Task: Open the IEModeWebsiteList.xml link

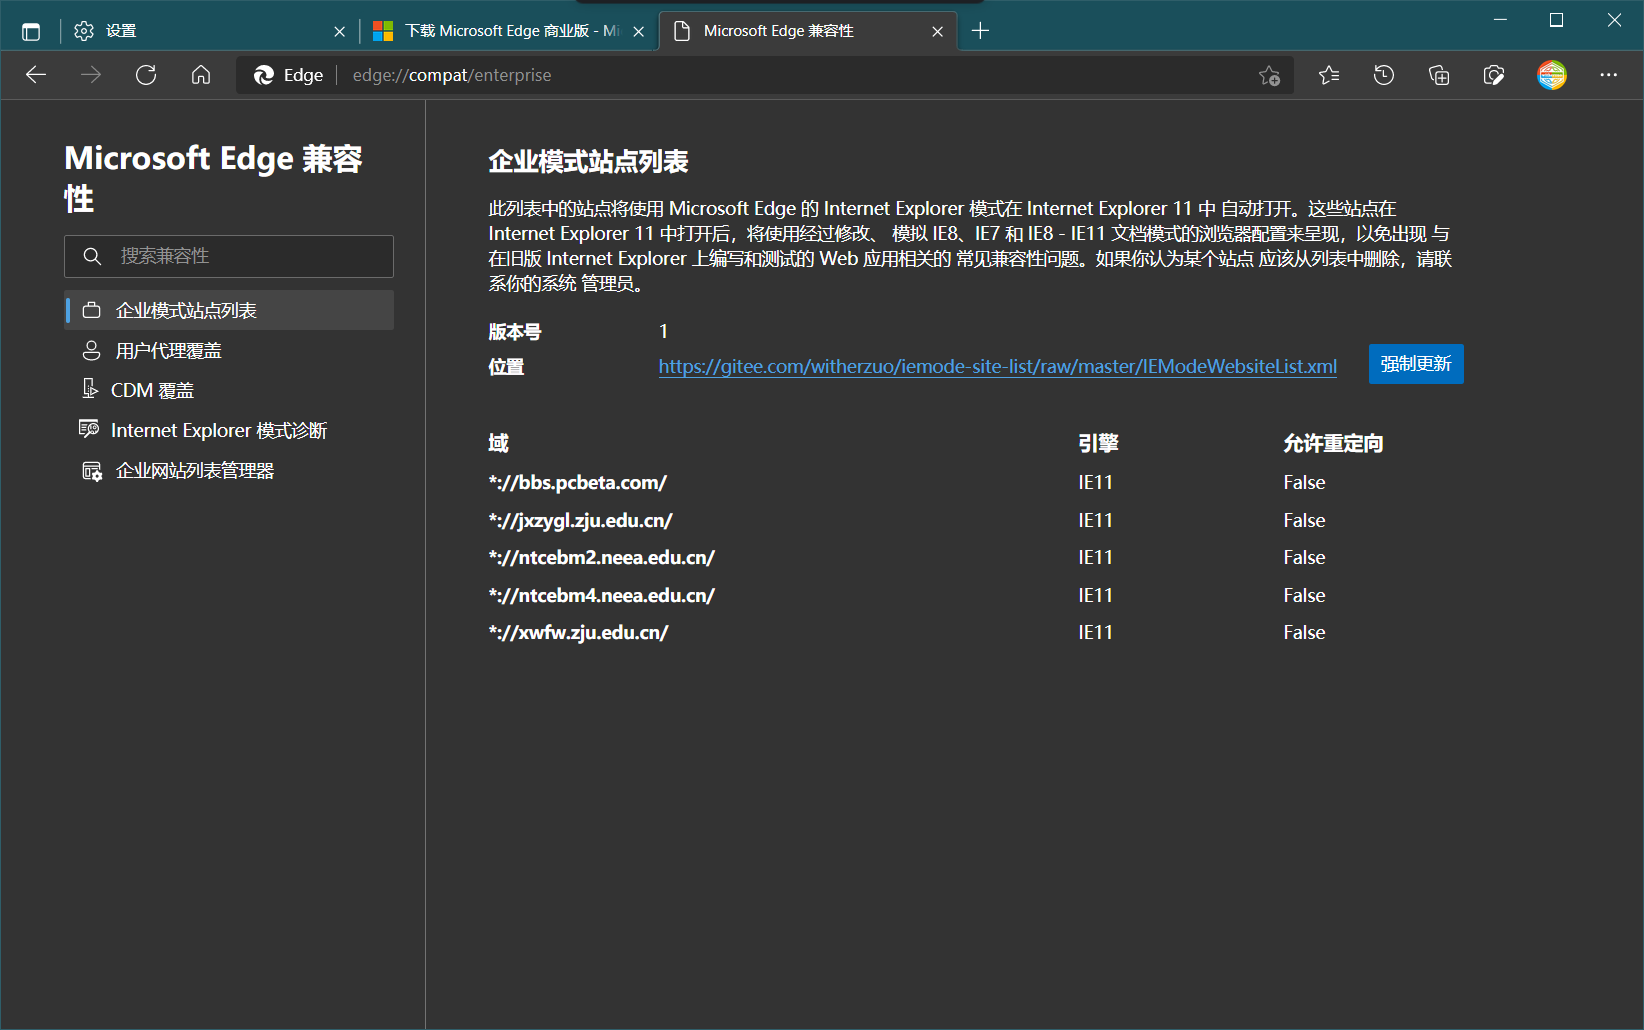Action: pyautogui.click(x=997, y=367)
